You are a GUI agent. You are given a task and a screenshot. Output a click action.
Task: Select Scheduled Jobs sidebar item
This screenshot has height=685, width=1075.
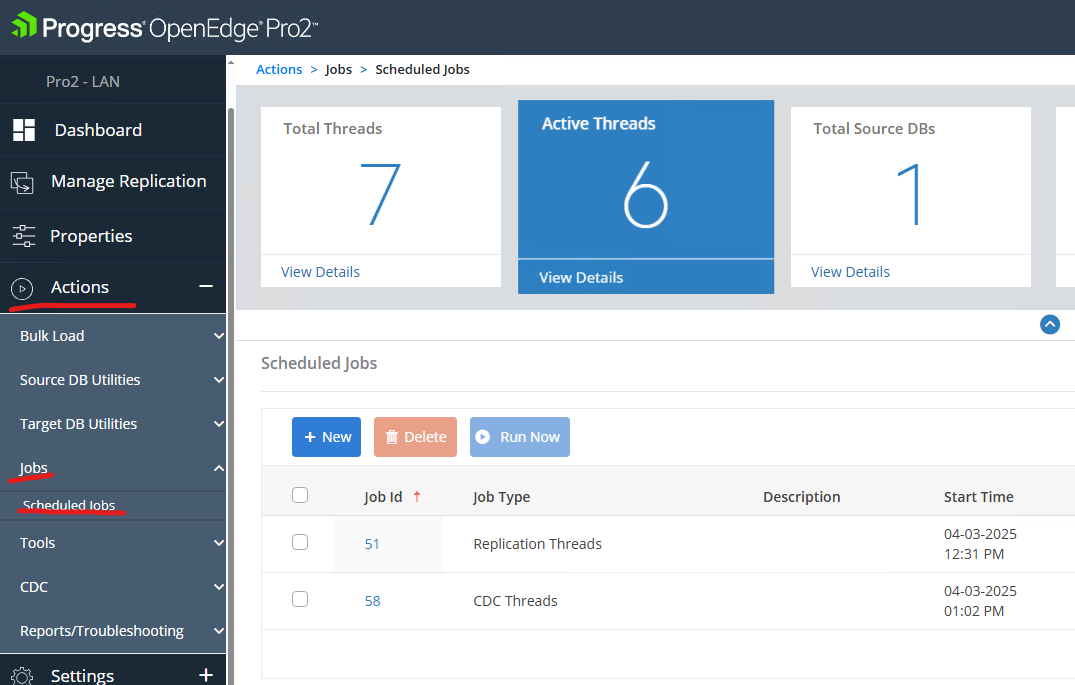[x=69, y=505]
